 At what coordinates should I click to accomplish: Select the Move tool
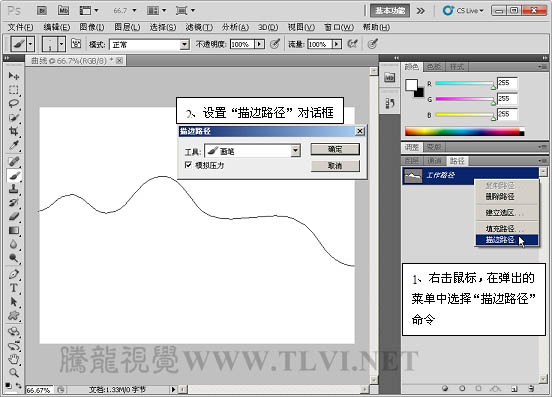[14, 76]
